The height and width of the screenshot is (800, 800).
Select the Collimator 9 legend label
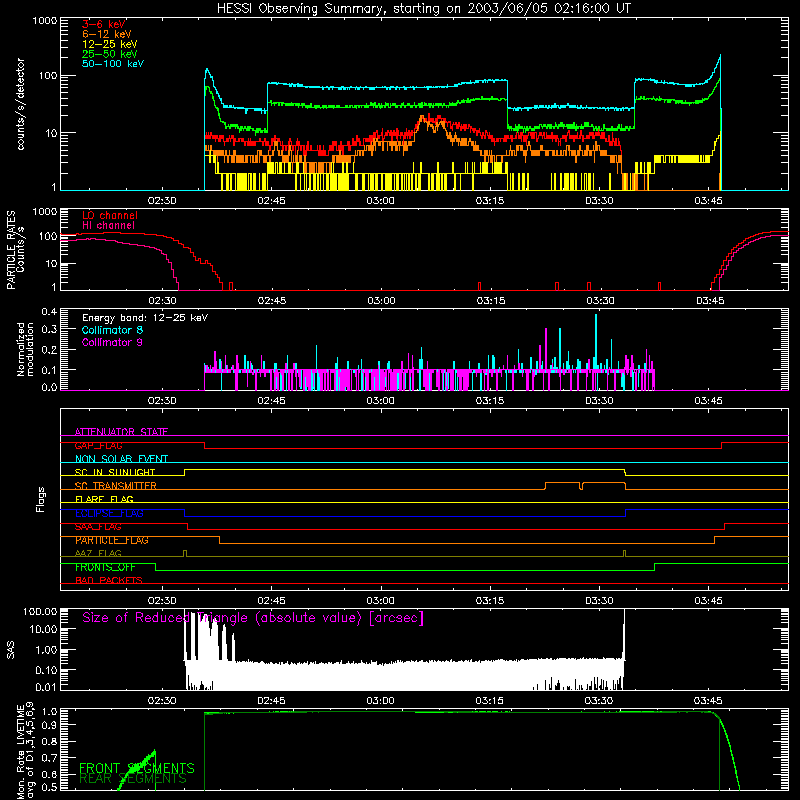112,342
